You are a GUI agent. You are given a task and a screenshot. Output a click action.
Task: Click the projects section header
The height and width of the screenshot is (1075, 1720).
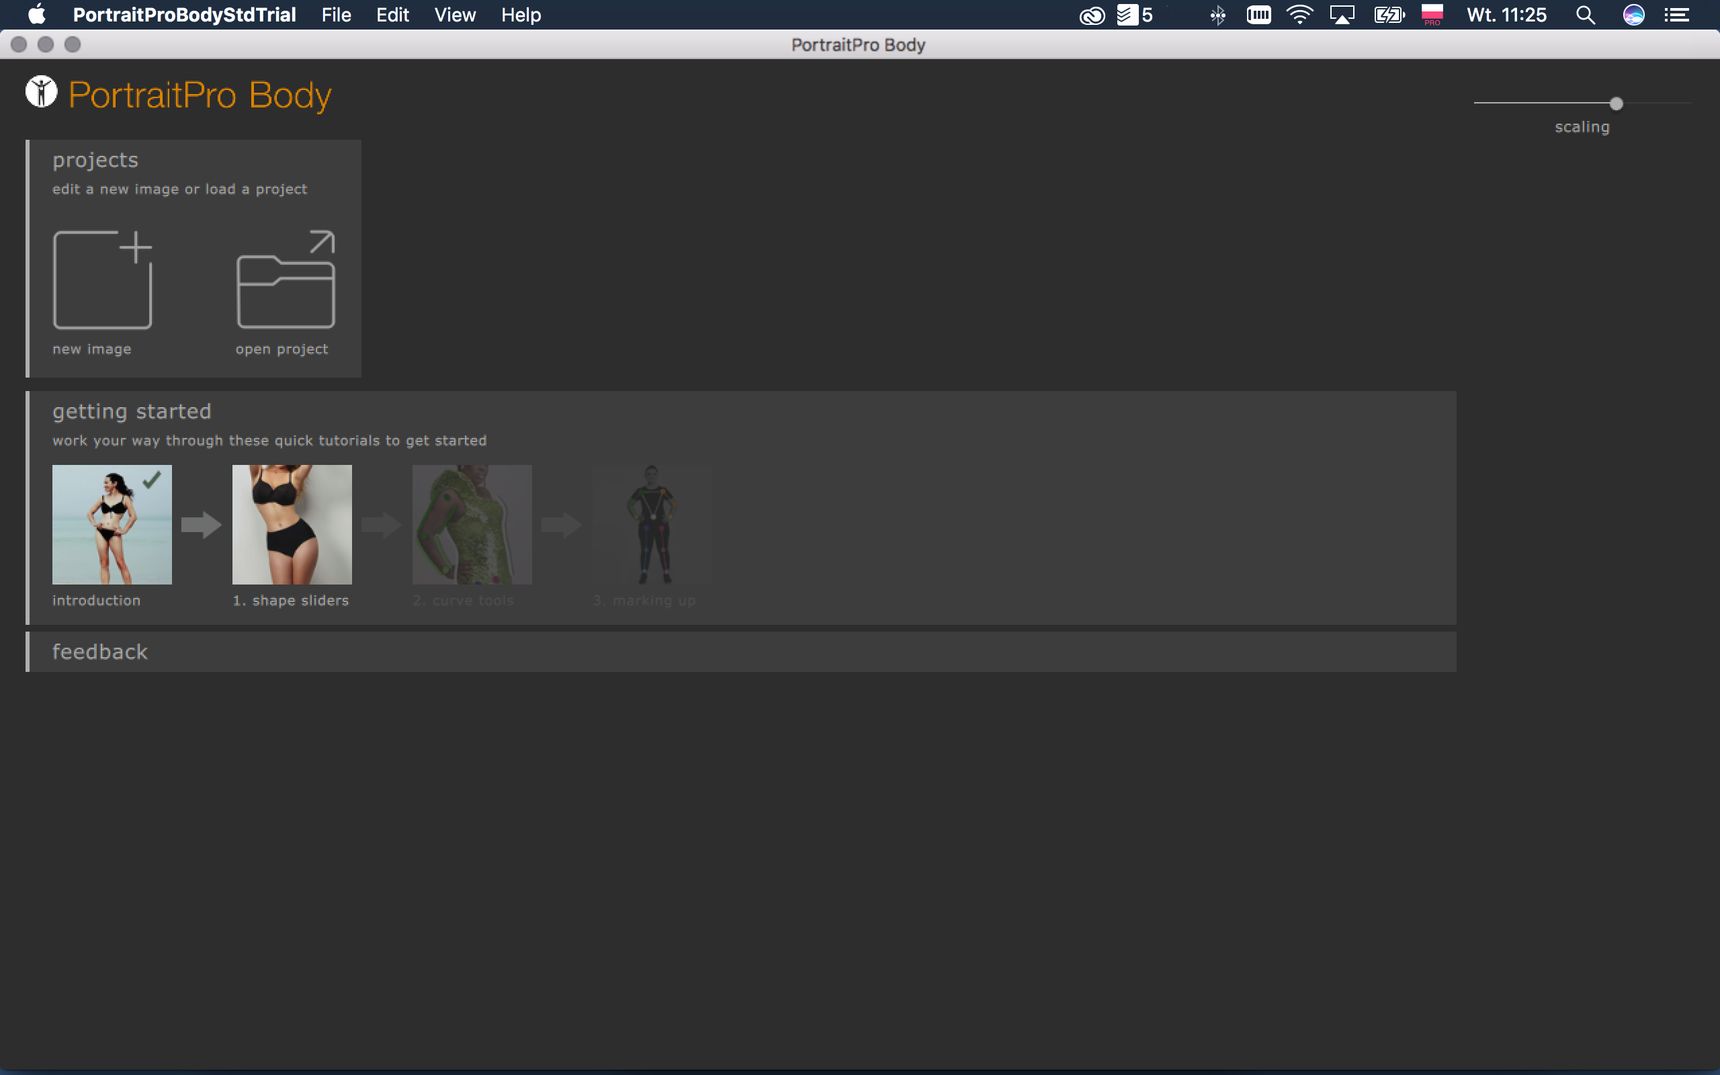(x=95, y=160)
